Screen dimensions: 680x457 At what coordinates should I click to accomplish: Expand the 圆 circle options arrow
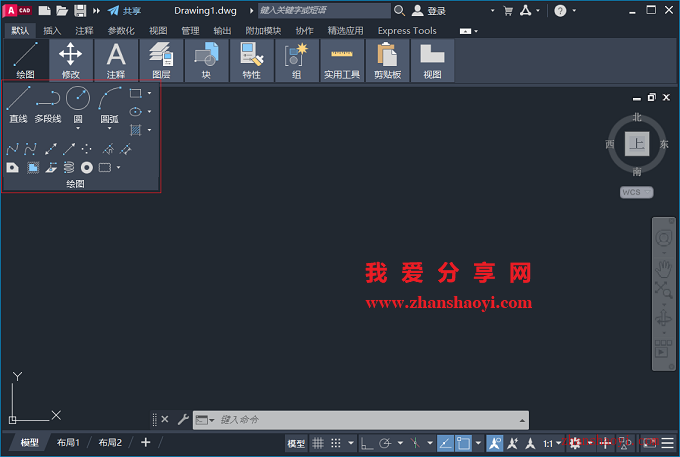(x=78, y=129)
